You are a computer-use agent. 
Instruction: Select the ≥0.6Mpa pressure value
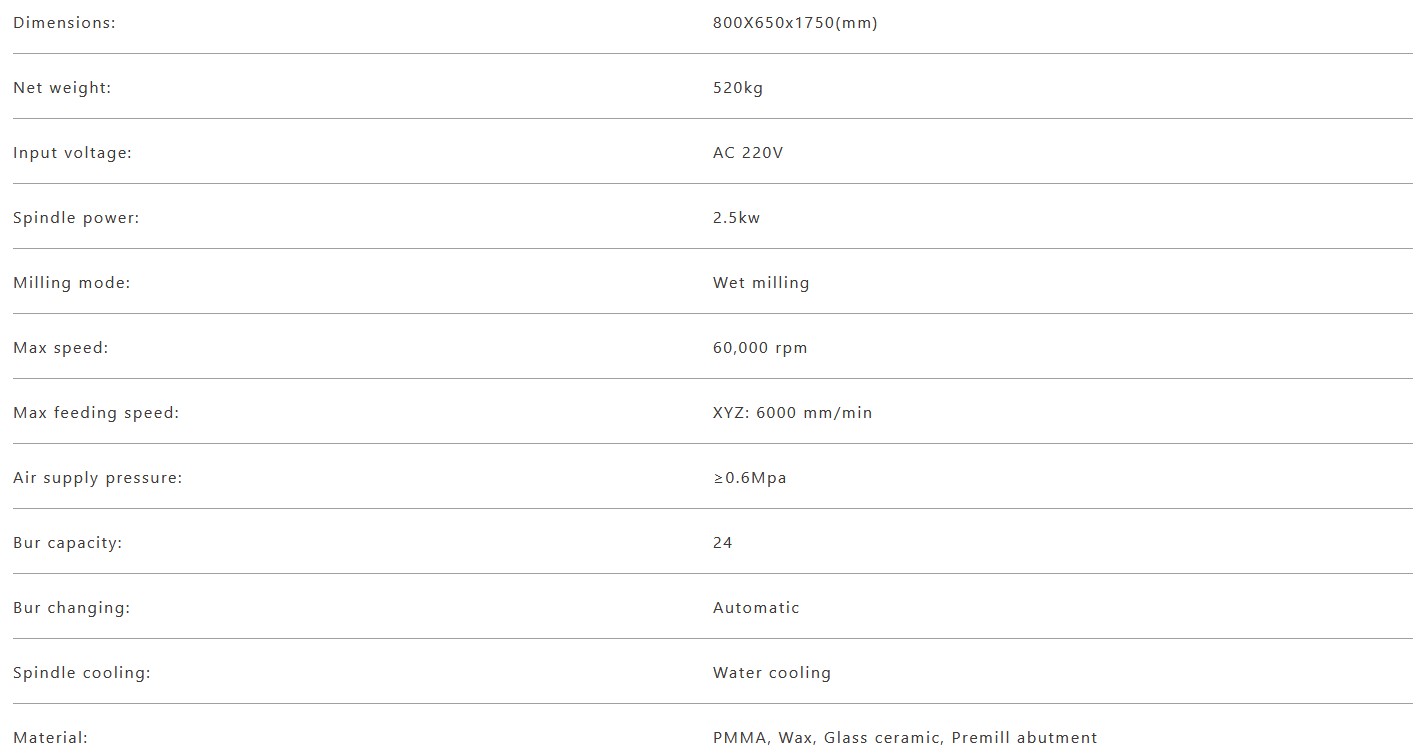tap(750, 478)
